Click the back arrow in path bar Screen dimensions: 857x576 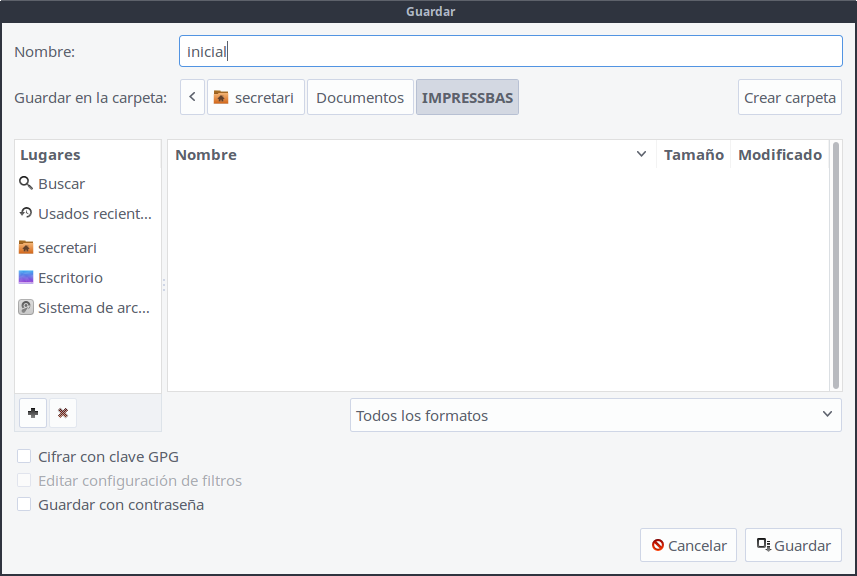[193, 98]
